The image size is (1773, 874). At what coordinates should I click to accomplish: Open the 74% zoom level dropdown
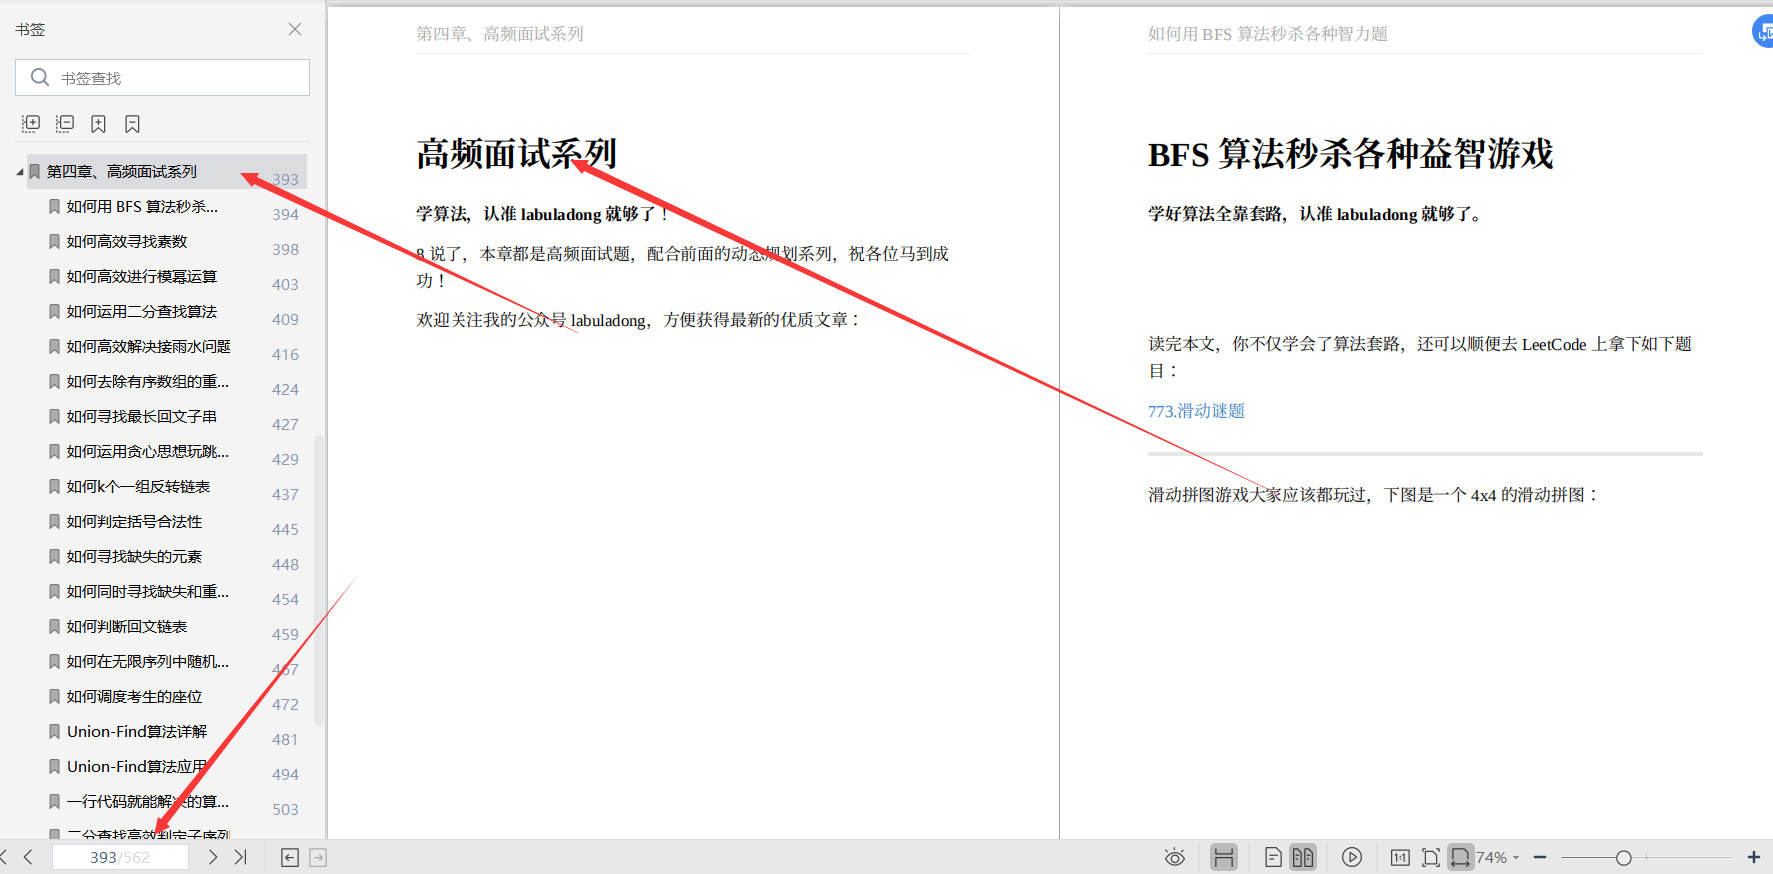click(1497, 857)
